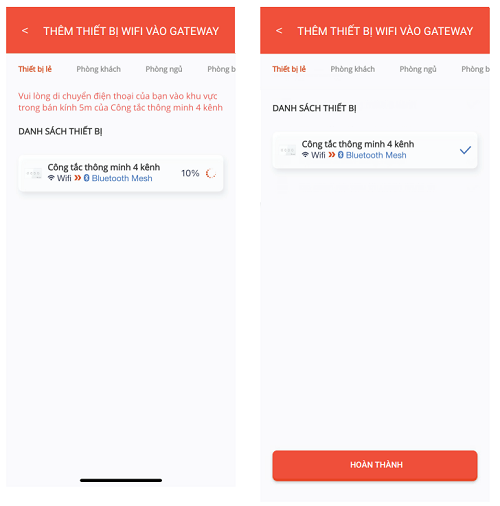Click the Wifi signal icon on left card
The width and height of the screenshot is (500, 506).
click(51, 178)
